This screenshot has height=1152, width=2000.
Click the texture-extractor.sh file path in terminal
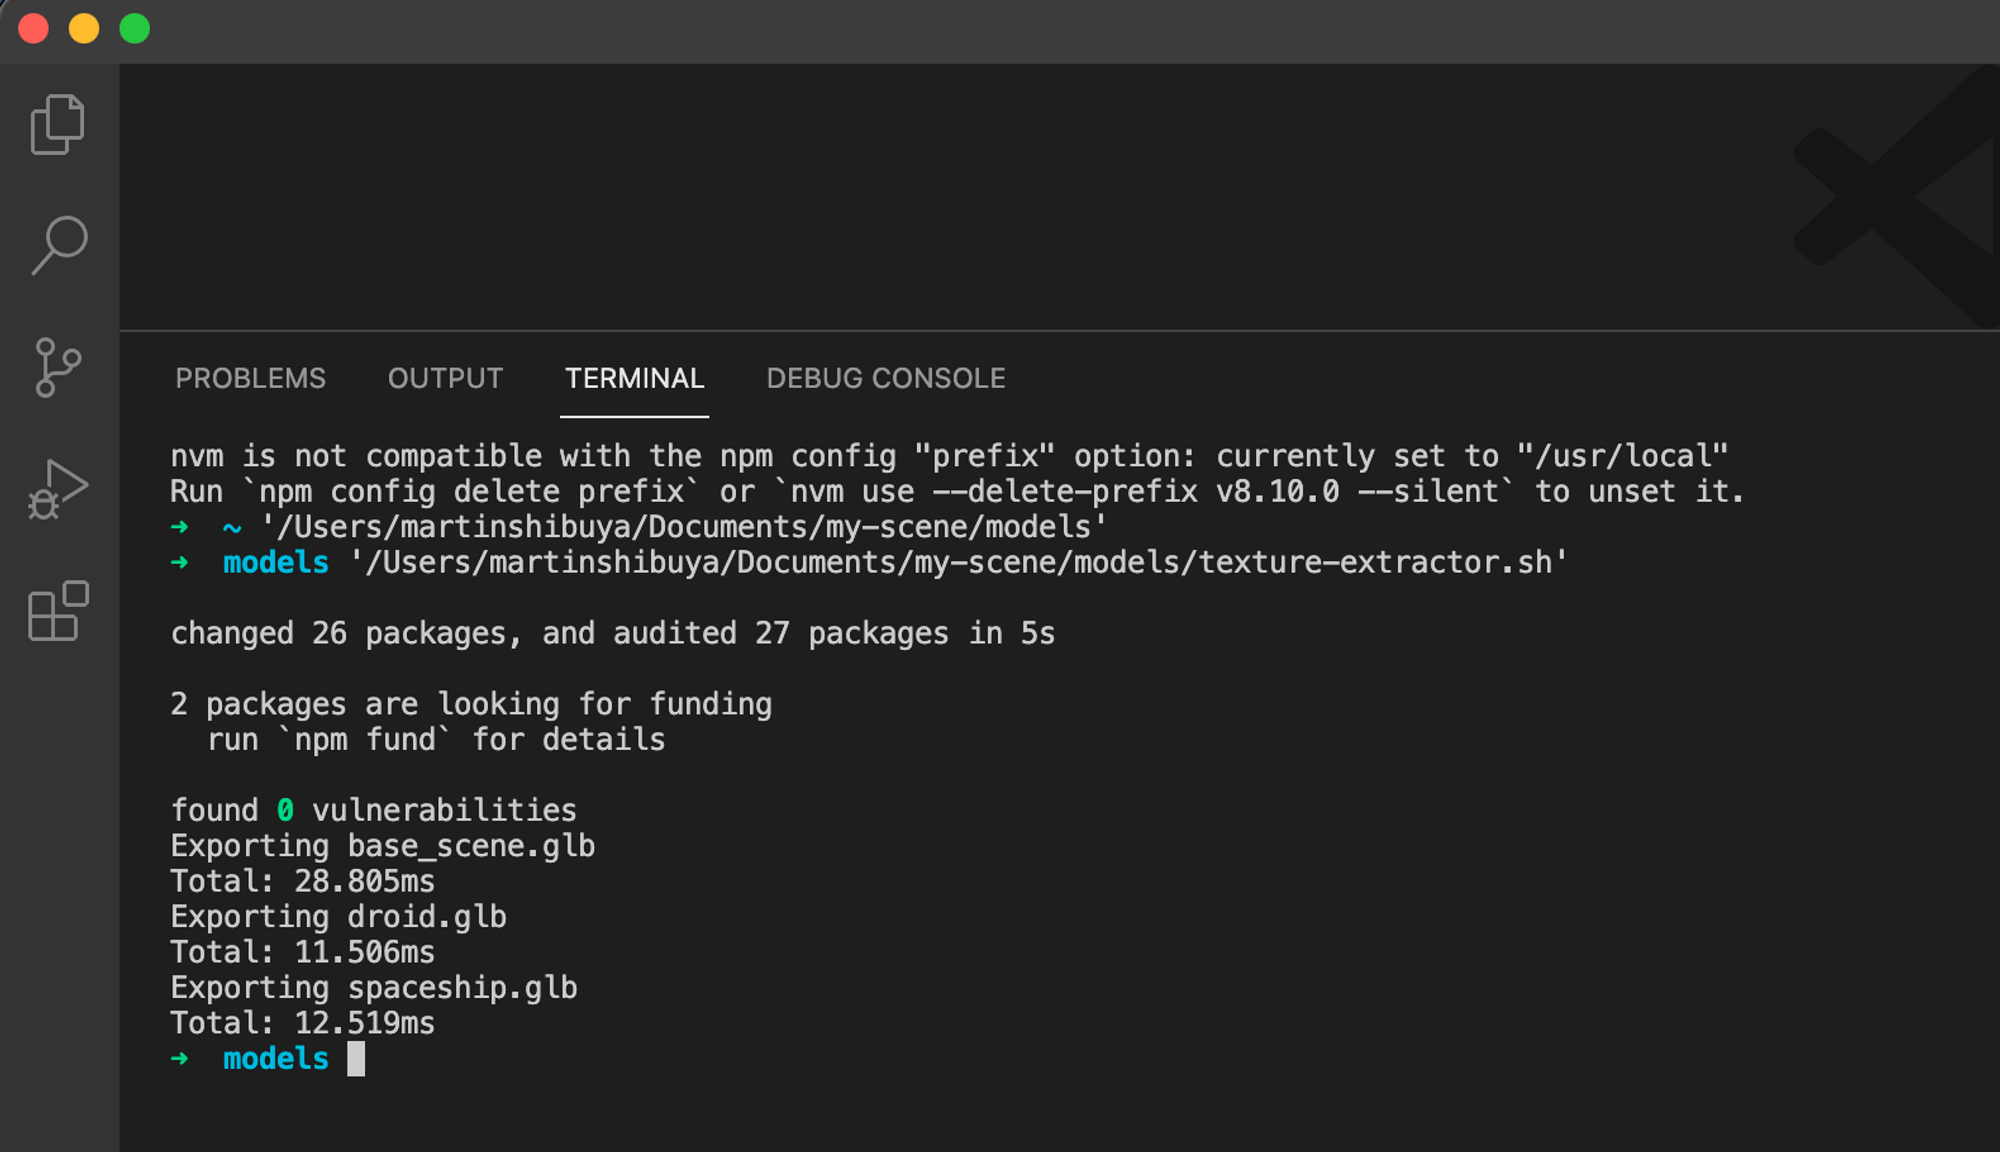958,563
